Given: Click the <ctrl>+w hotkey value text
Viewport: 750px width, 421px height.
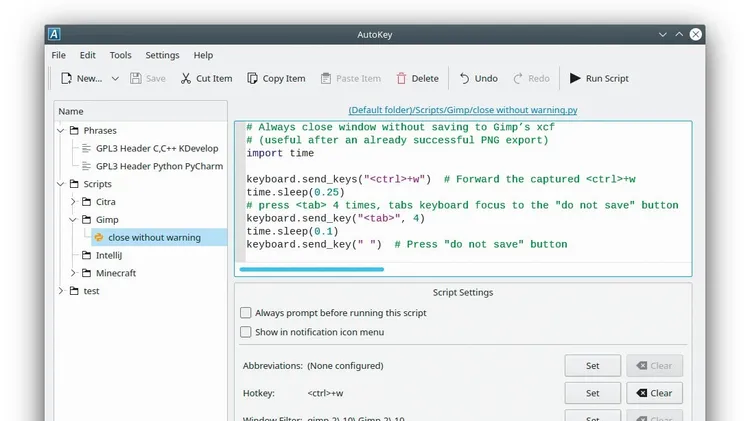Looking at the screenshot, I should coord(325,393).
